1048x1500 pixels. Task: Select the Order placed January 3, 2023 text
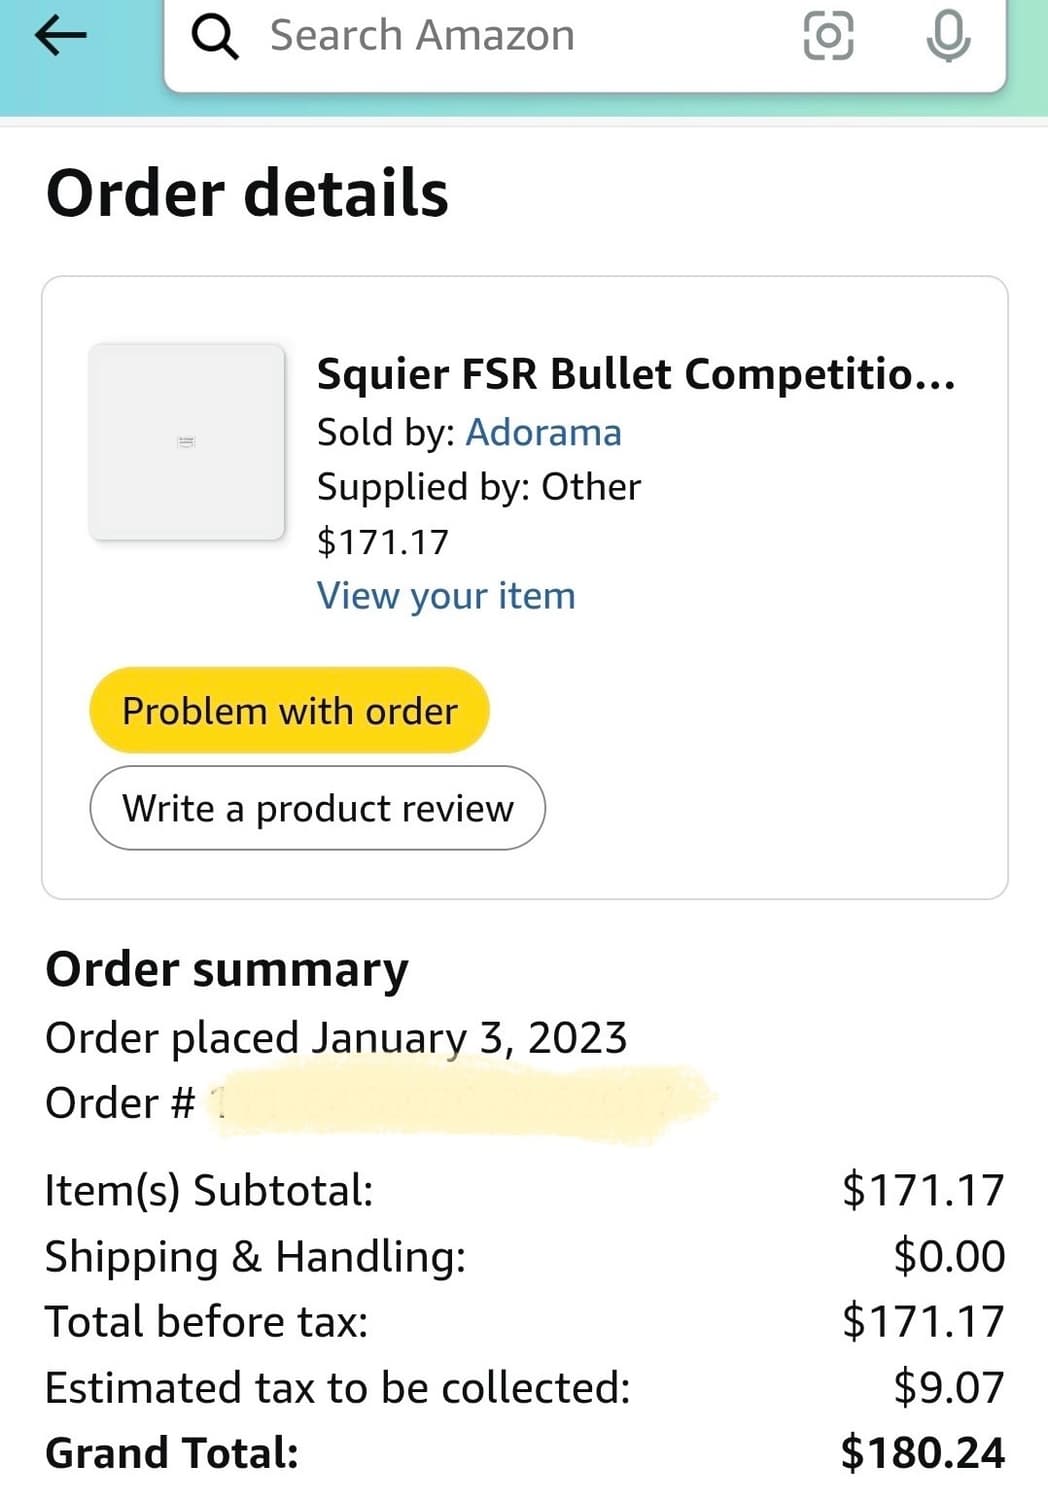tap(336, 1038)
